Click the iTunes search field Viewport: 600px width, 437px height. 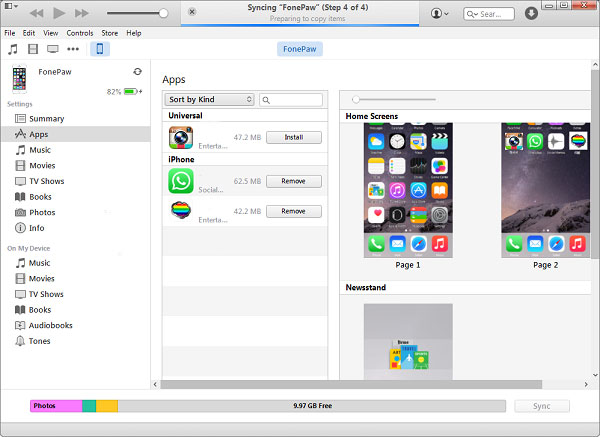[x=489, y=14]
